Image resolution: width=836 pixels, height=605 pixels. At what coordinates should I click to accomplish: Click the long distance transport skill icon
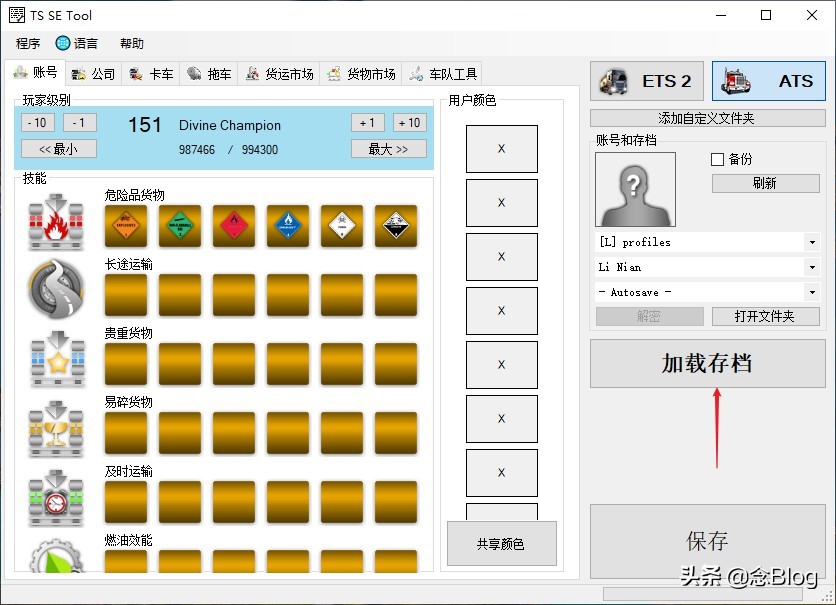point(55,292)
